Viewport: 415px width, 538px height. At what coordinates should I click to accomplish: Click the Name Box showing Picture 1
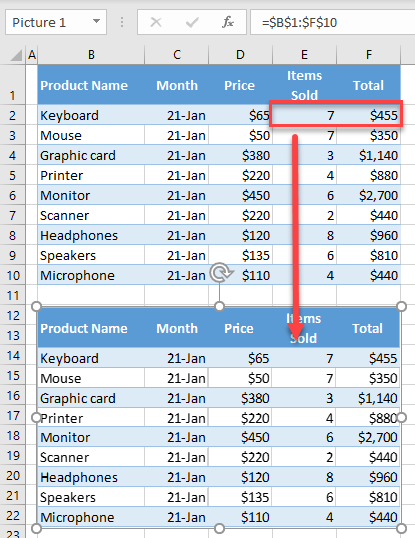[x=56, y=23]
